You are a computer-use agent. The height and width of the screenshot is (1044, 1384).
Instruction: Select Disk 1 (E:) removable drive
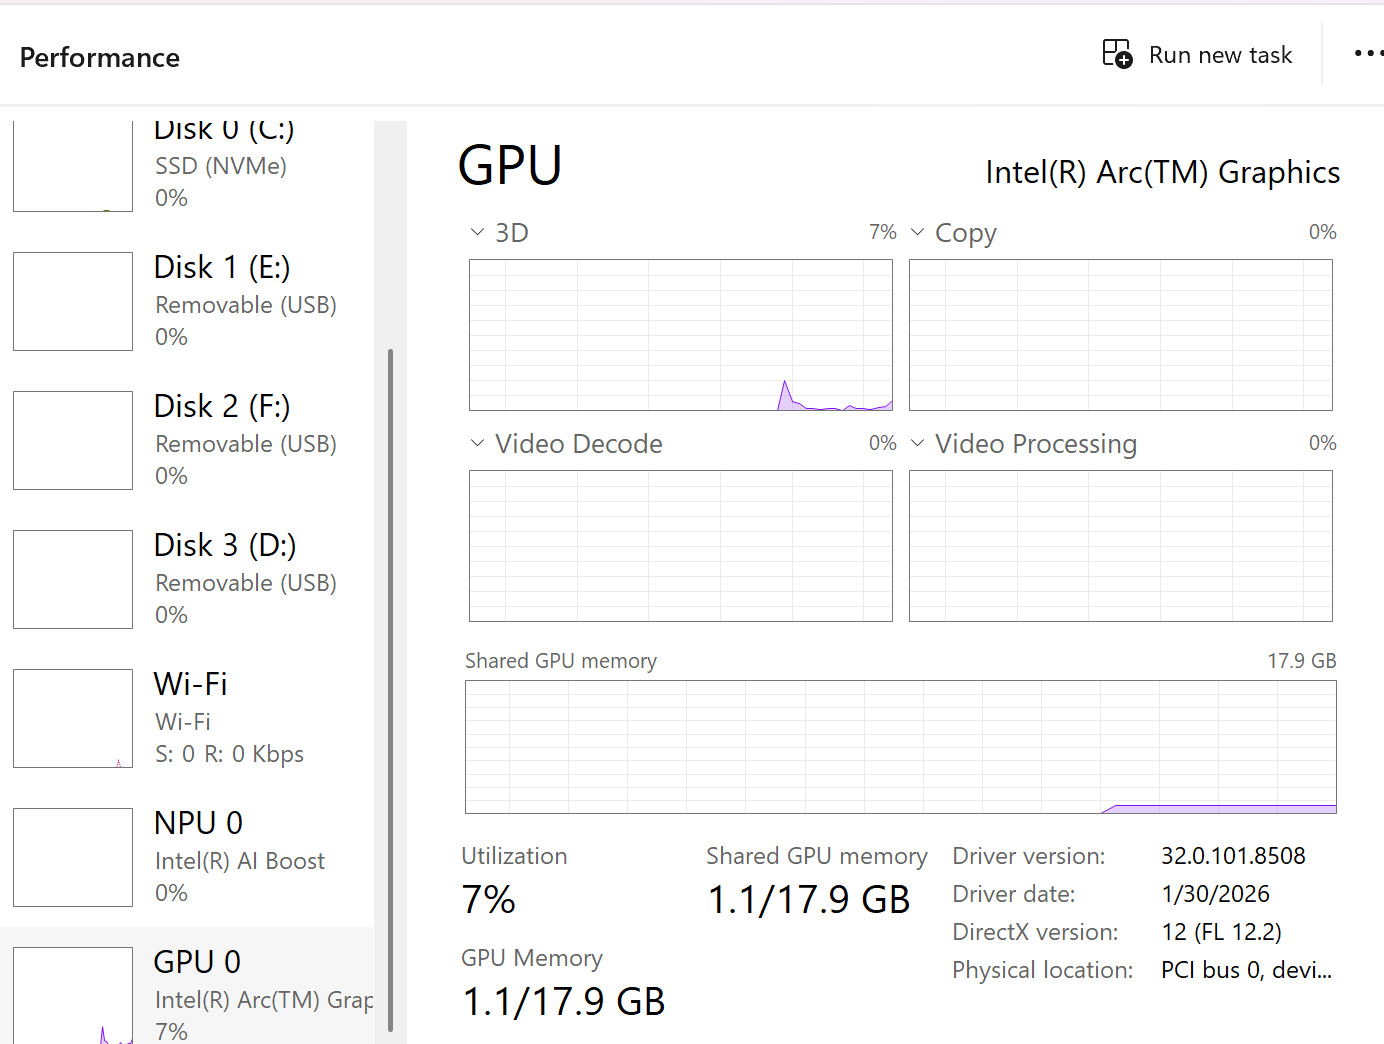tap(187, 302)
